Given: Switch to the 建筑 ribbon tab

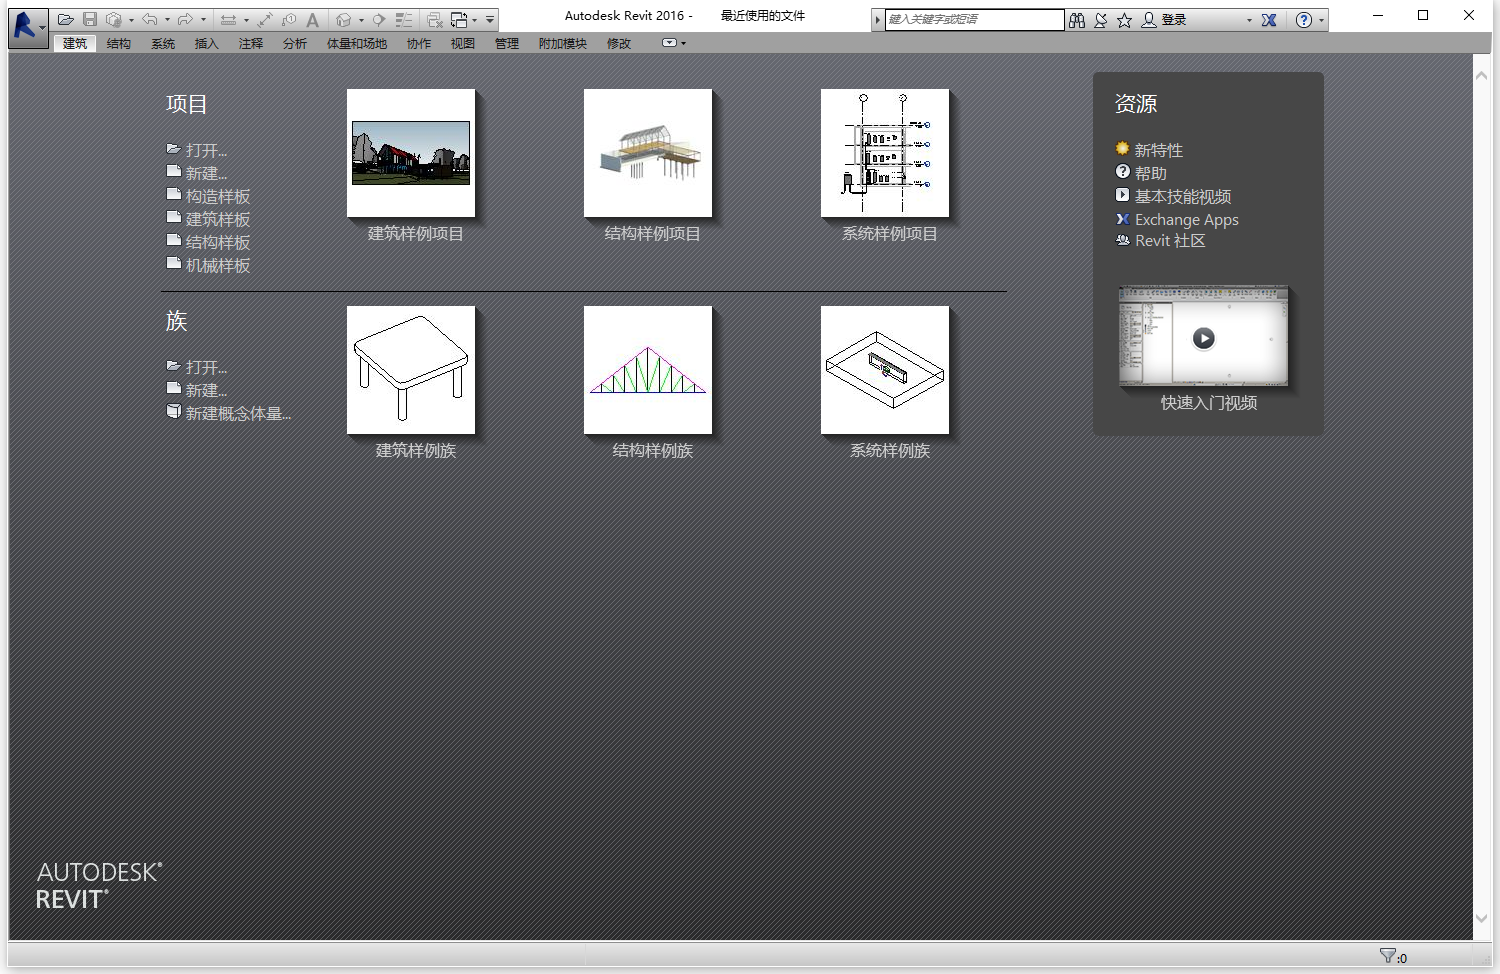Looking at the screenshot, I should point(75,43).
